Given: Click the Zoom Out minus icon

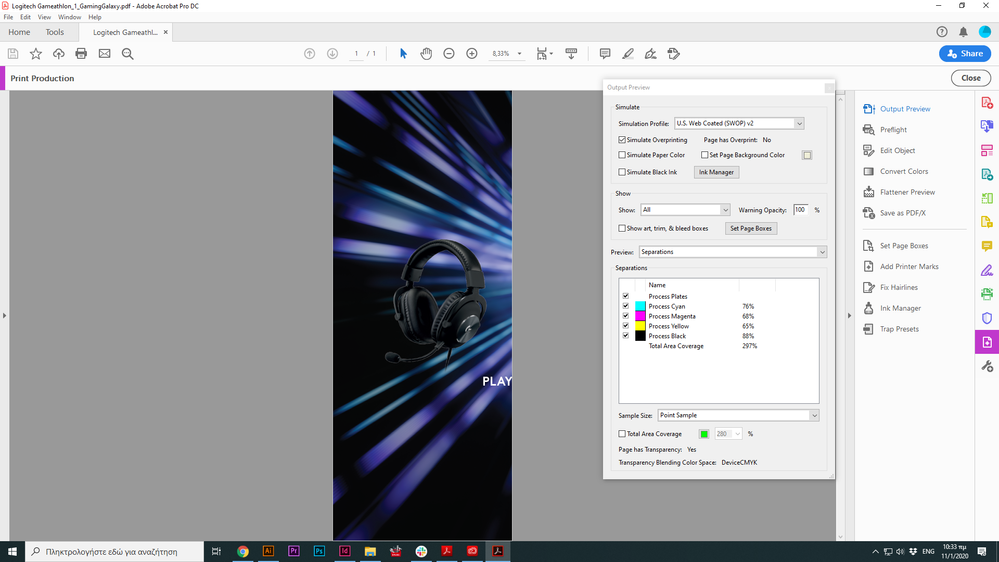Looking at the screenshot, I should pos(449,54).
